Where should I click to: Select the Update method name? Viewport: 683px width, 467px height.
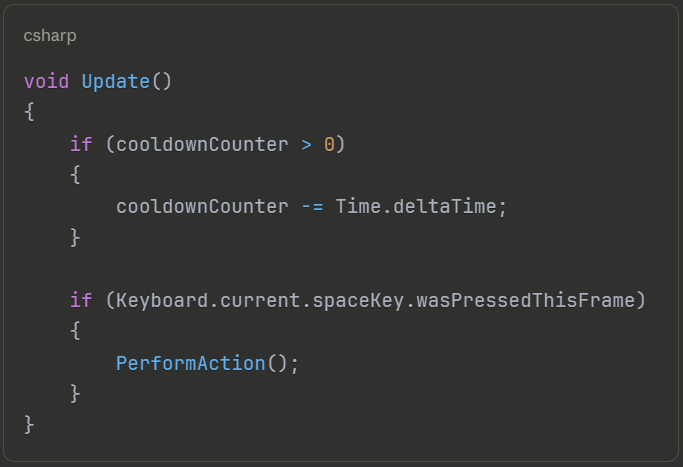click(115, 81)
